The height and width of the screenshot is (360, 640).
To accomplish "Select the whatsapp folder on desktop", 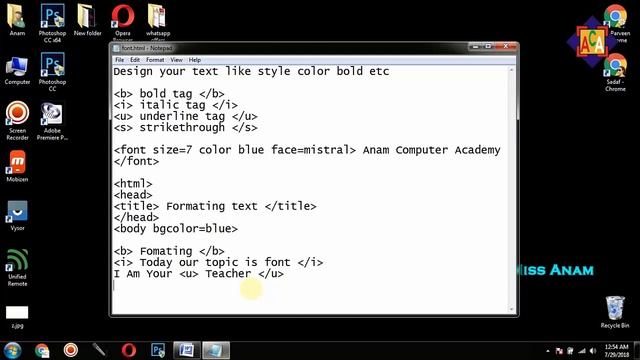I will [x=158, y=23].
